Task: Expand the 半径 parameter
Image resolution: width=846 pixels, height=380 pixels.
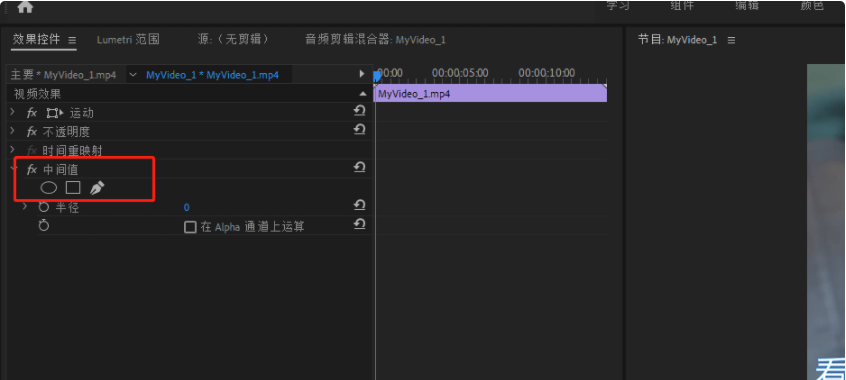Action: point(24,206)
